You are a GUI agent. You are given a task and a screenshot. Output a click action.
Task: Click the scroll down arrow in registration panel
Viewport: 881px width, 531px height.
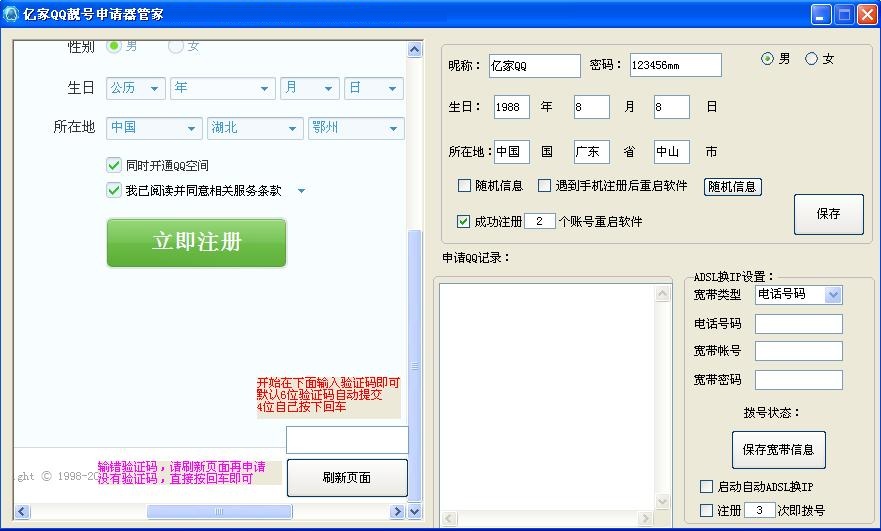pyautogui.click(x=415, y=495)
